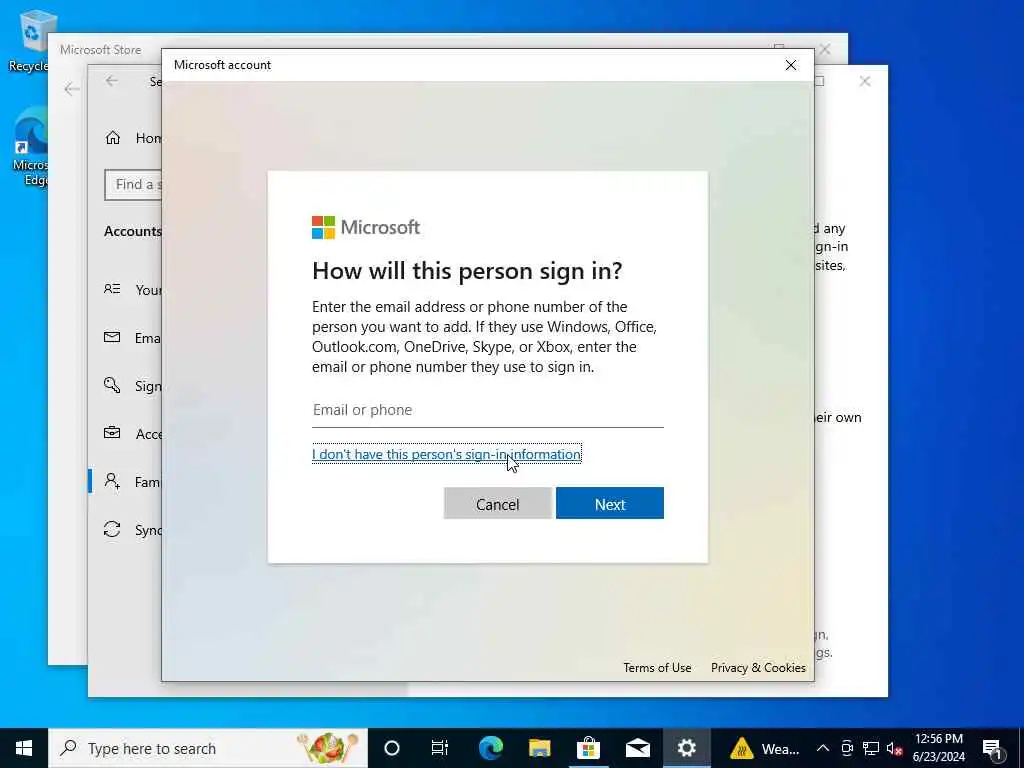Click the Next button
This screenshot has height=768, width=1024.
(x=609, y=504)
